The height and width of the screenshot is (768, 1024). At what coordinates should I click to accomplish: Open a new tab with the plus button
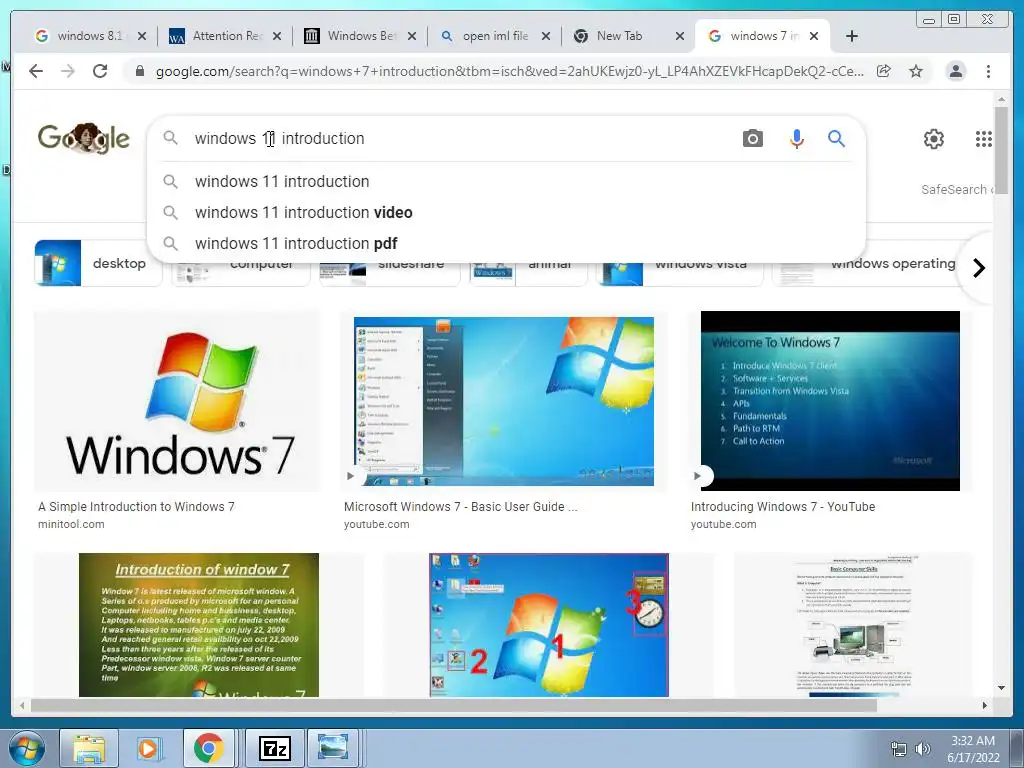pyautogui.click(x=852, y=36)
